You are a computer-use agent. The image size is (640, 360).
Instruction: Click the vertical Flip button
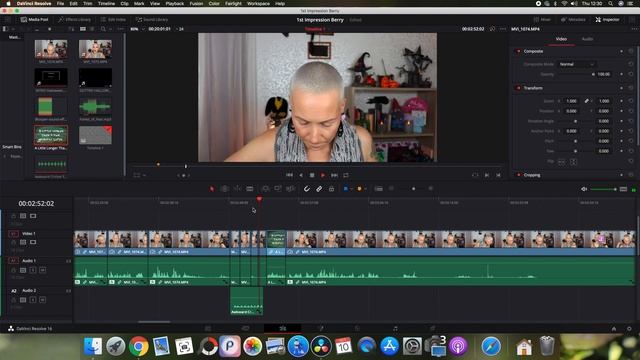[573, 162]
